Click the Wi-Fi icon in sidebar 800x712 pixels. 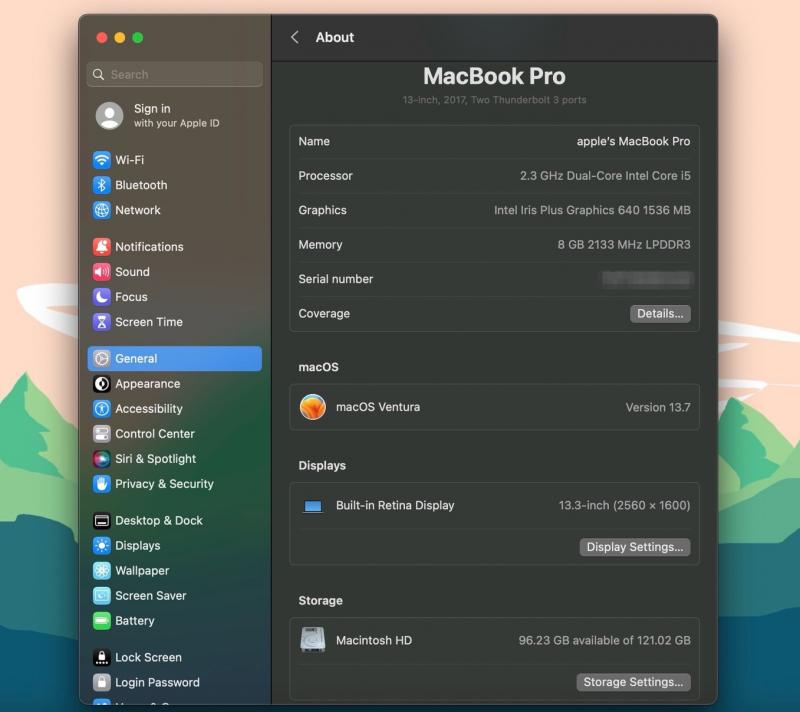pos(101,160)
